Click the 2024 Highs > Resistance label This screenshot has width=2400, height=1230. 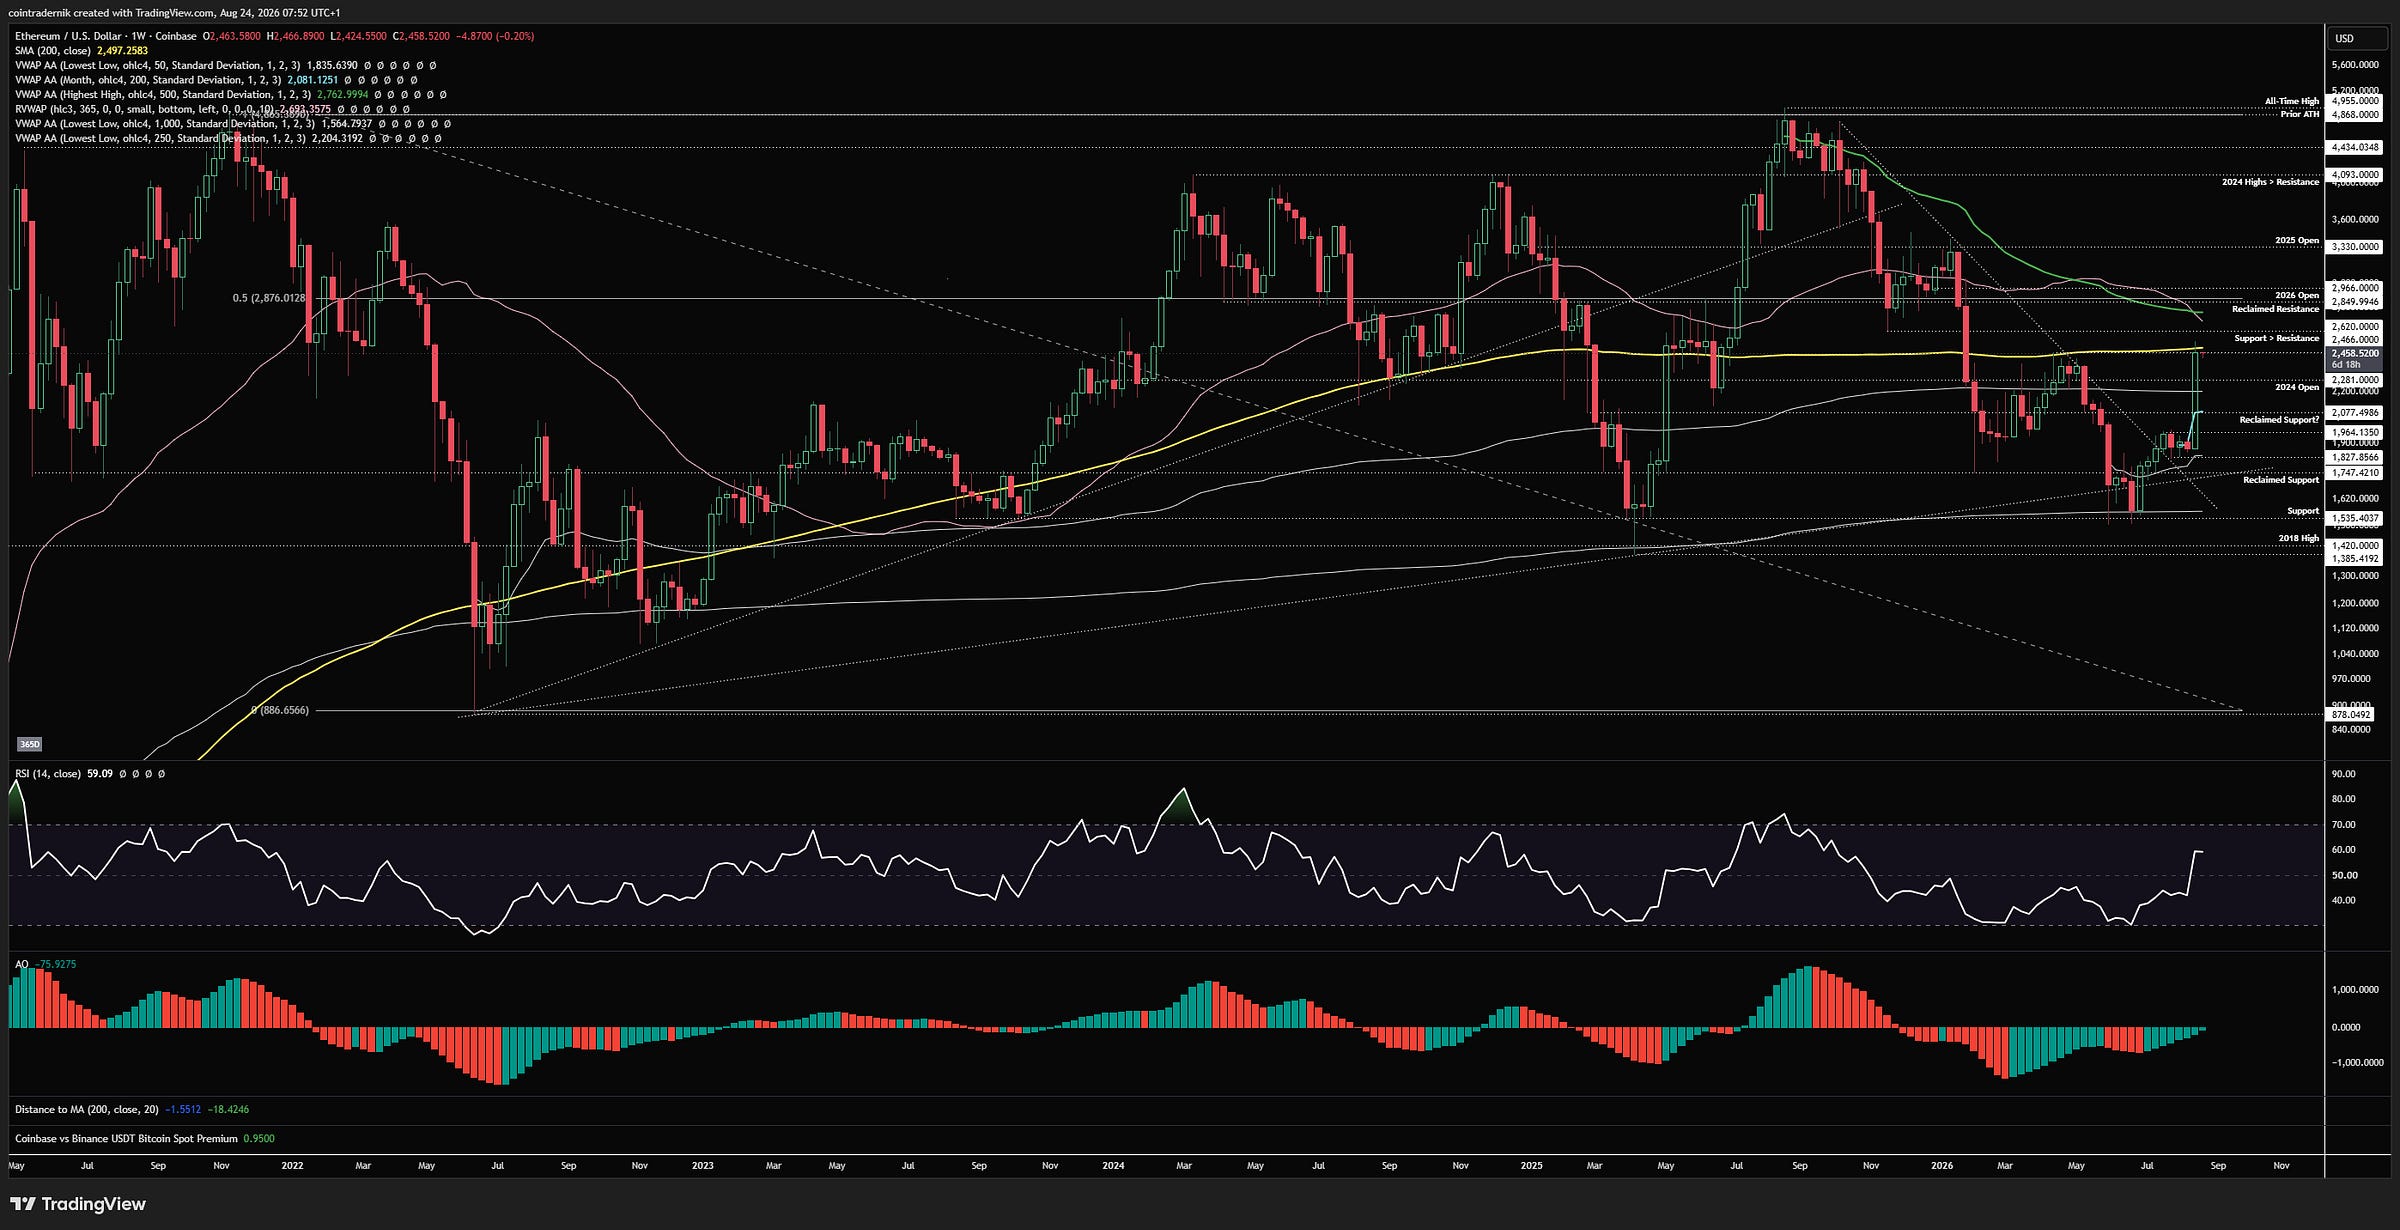point(2270,182)
